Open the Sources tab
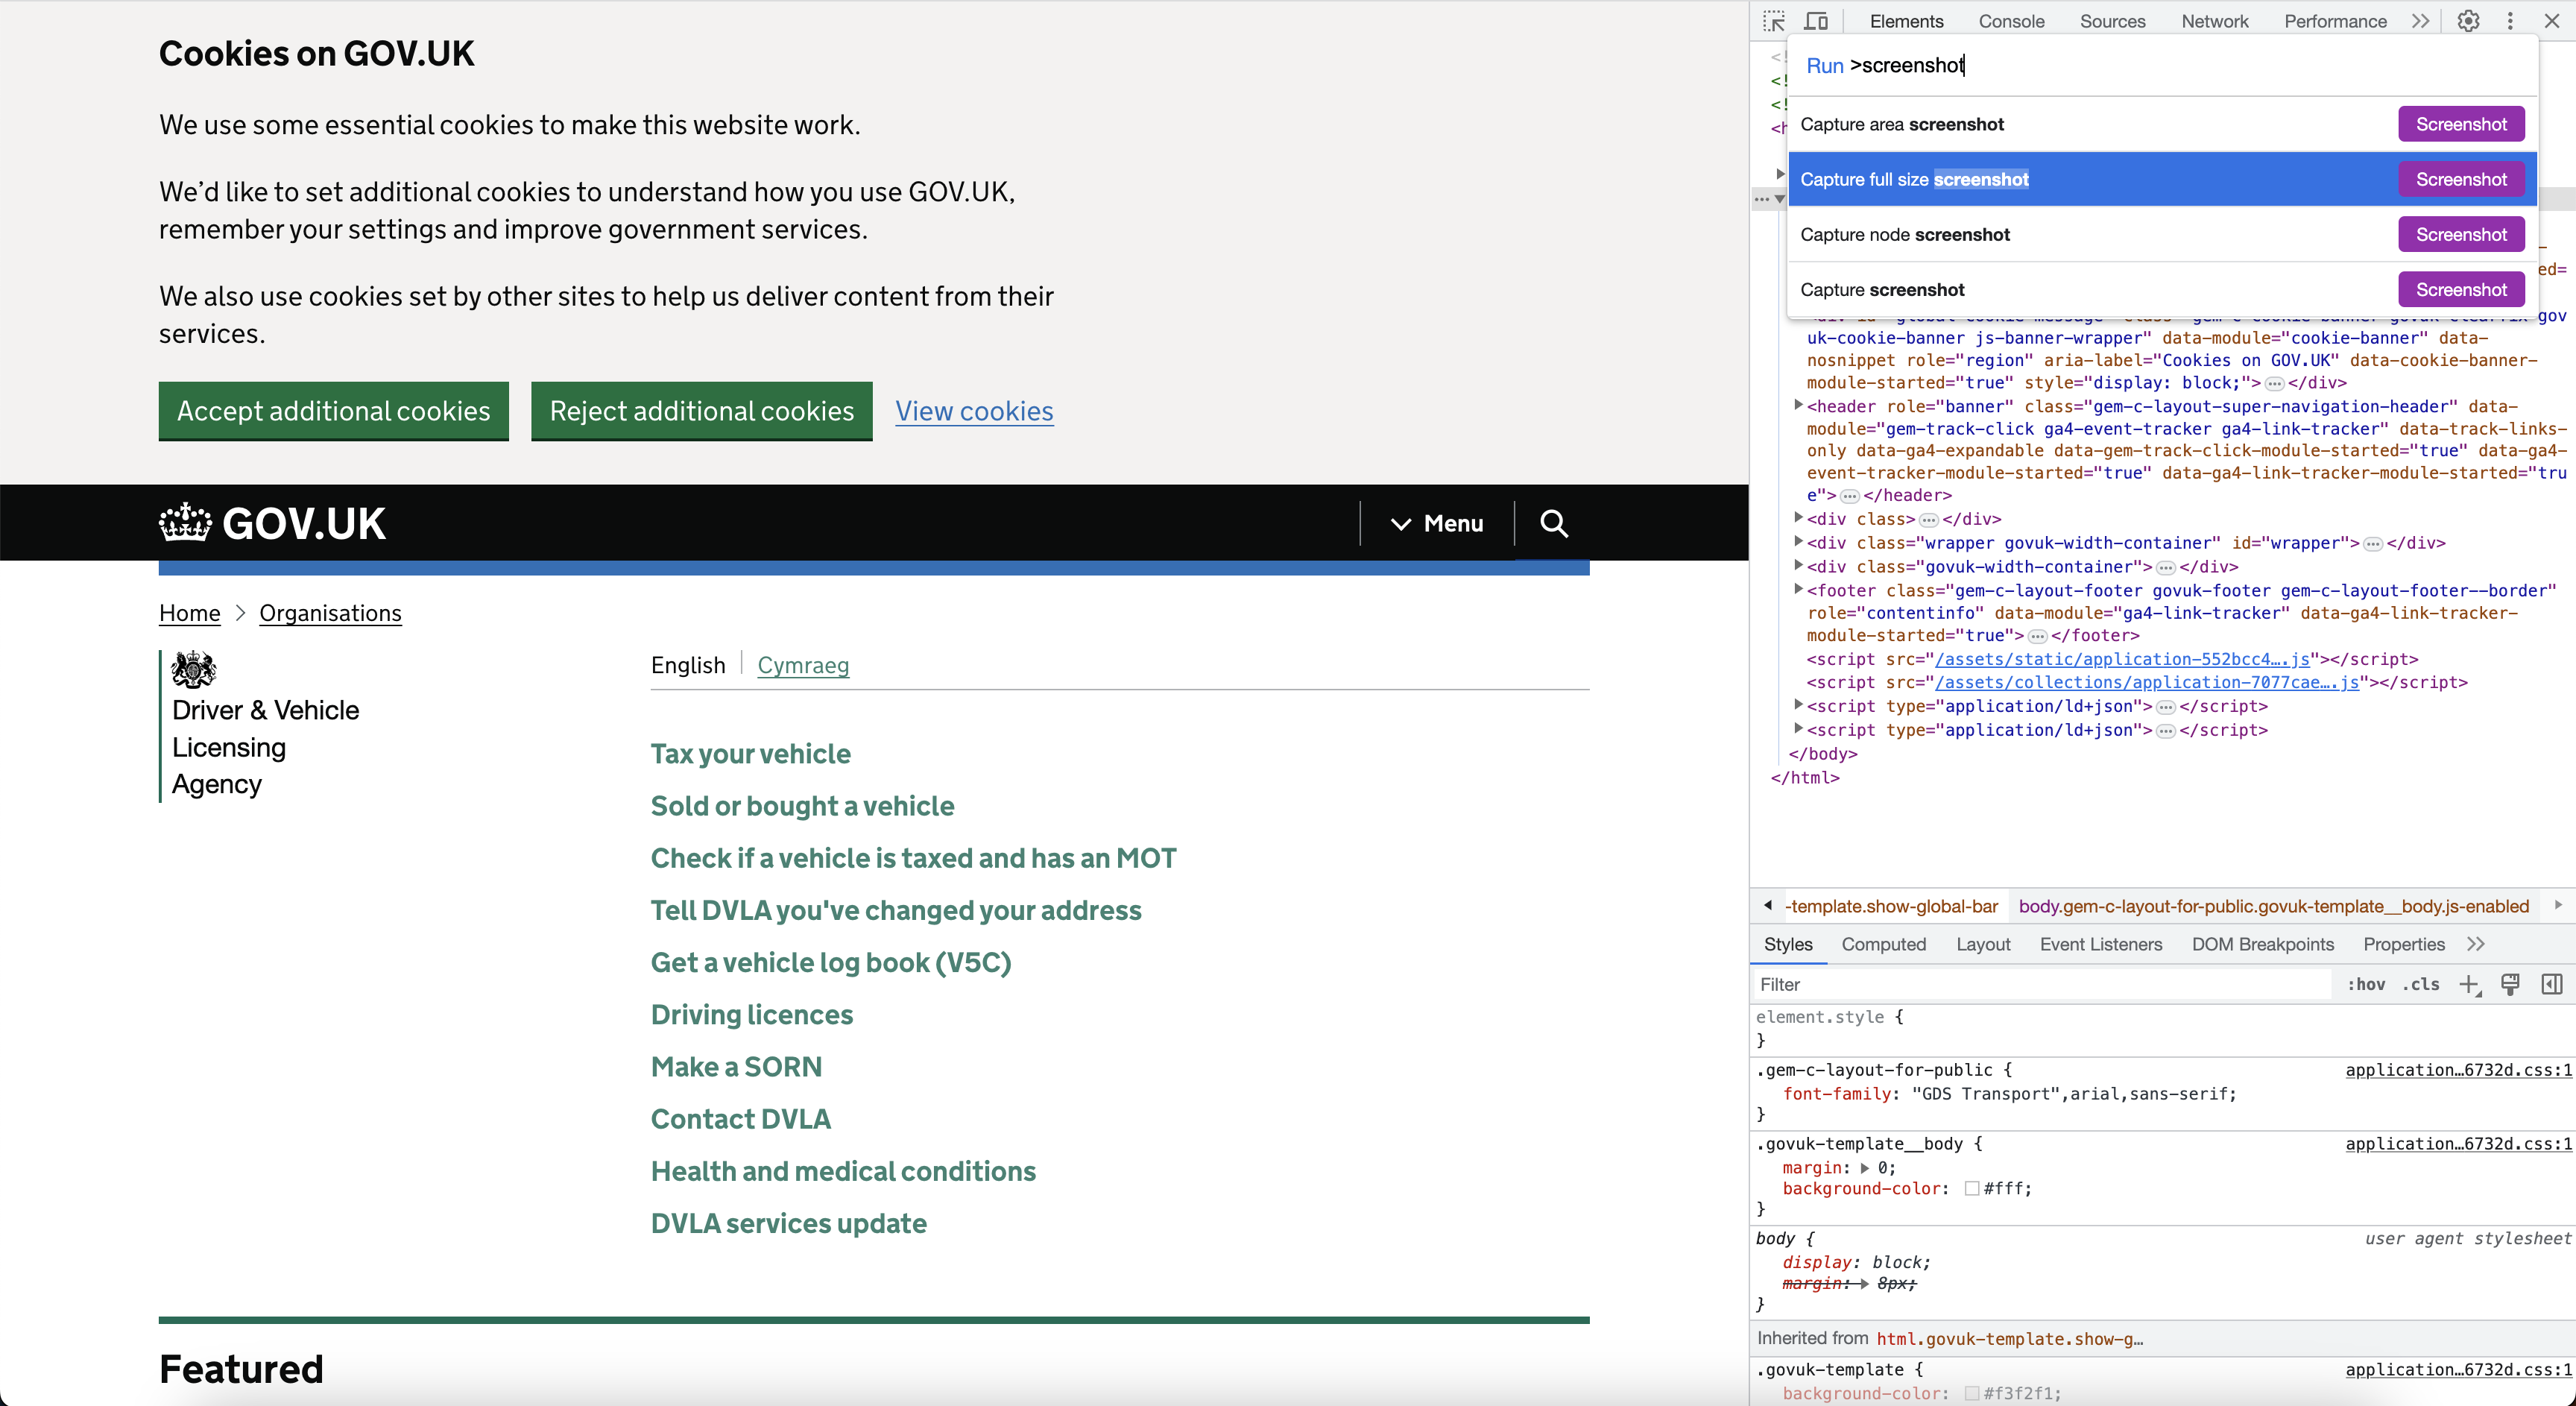 click(2112, 21)
